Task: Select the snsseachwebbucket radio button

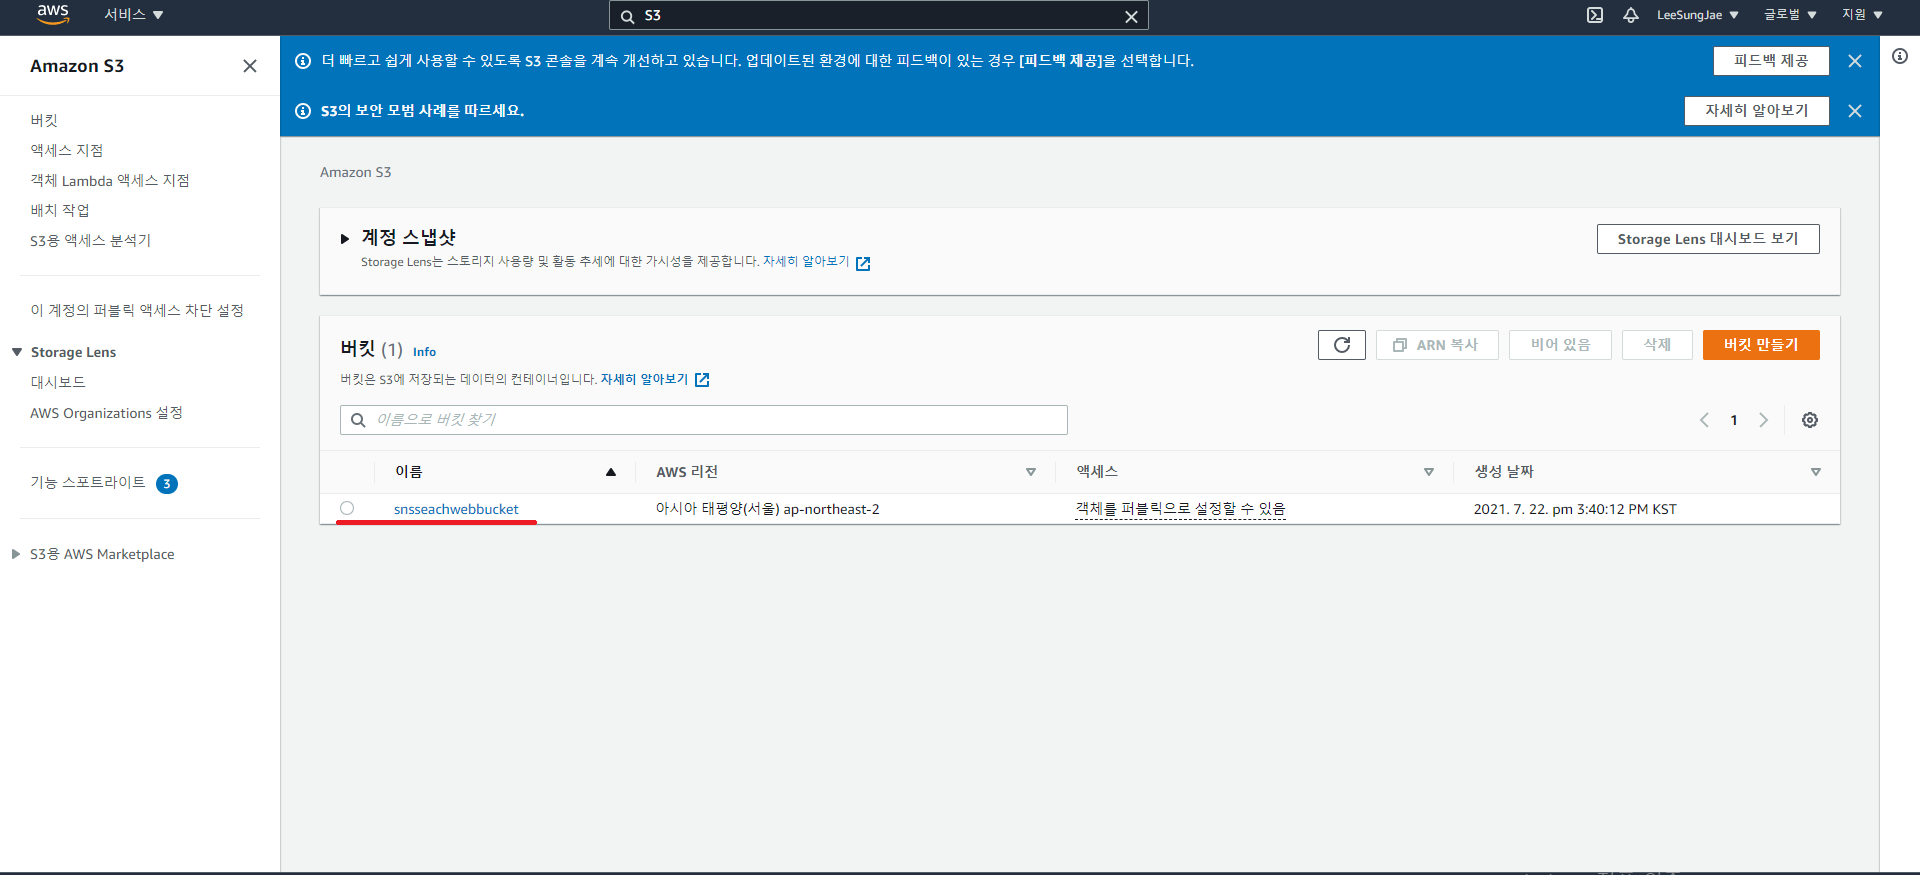Action: [347, 508]
